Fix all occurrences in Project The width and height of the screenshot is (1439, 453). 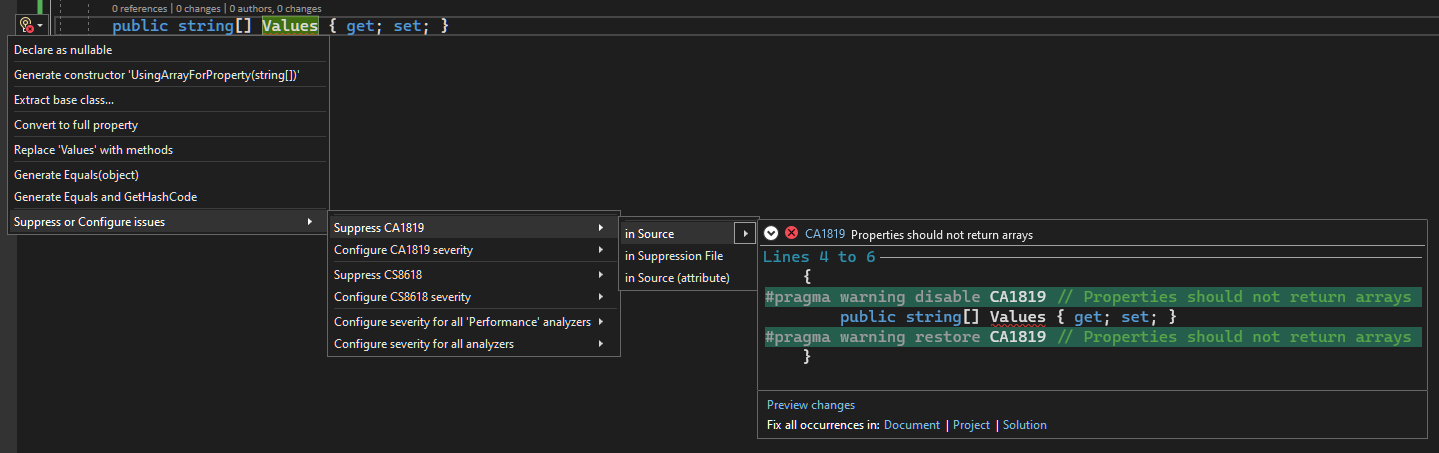971,425
